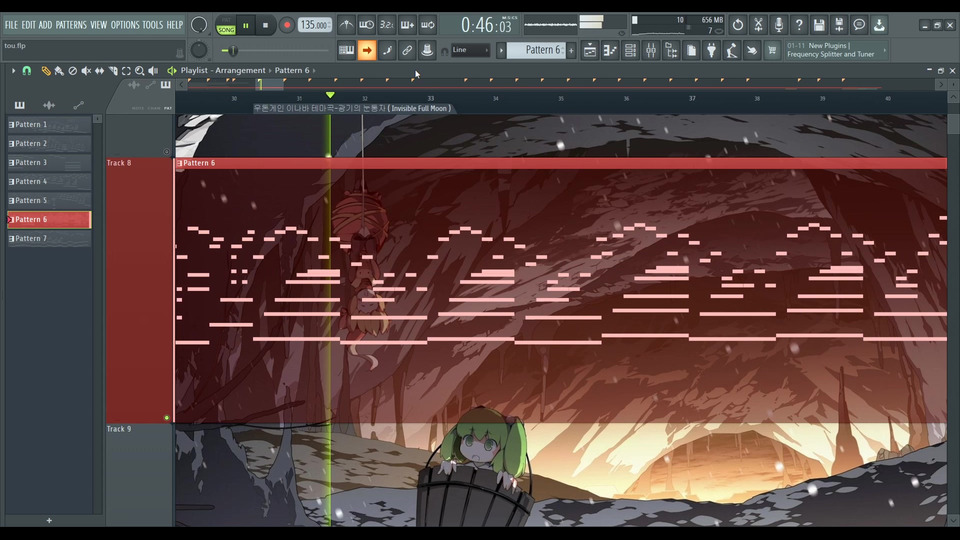Click the song position slider handle

[233, 51]
